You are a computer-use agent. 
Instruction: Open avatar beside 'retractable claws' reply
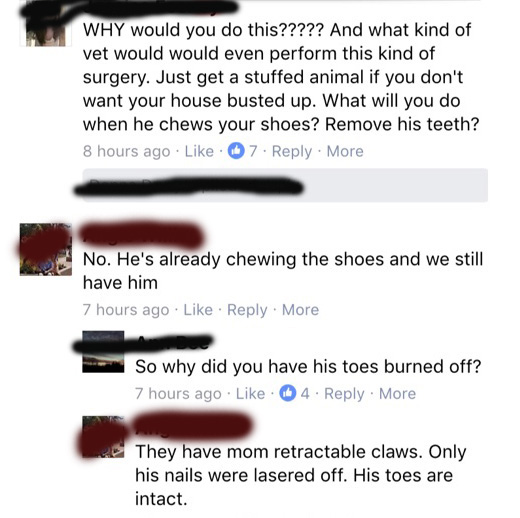103,436
